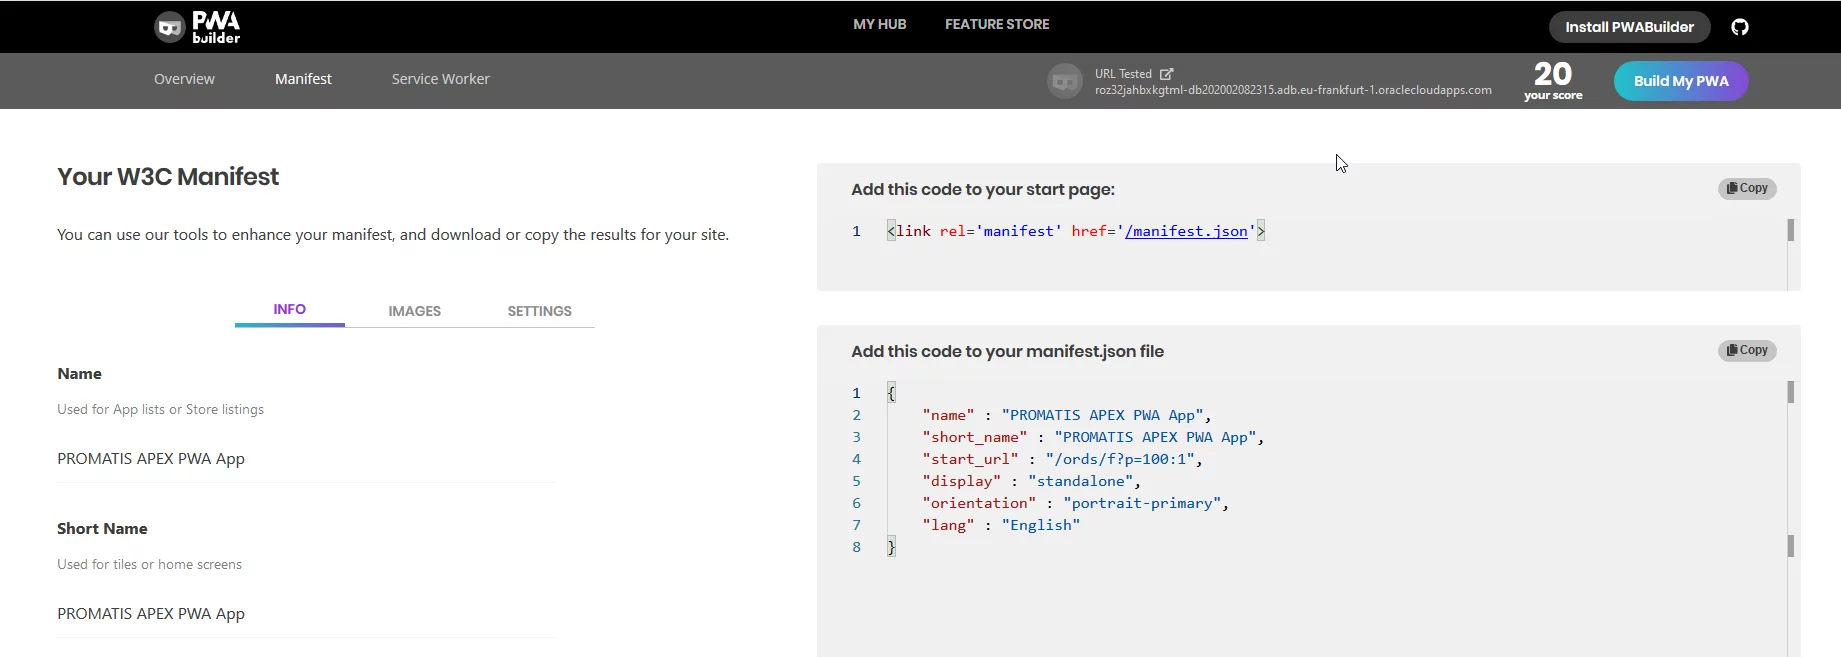Copy the start page link code
The width and height of the screenshot is (1841, 657).
(x=1747, y=188)
